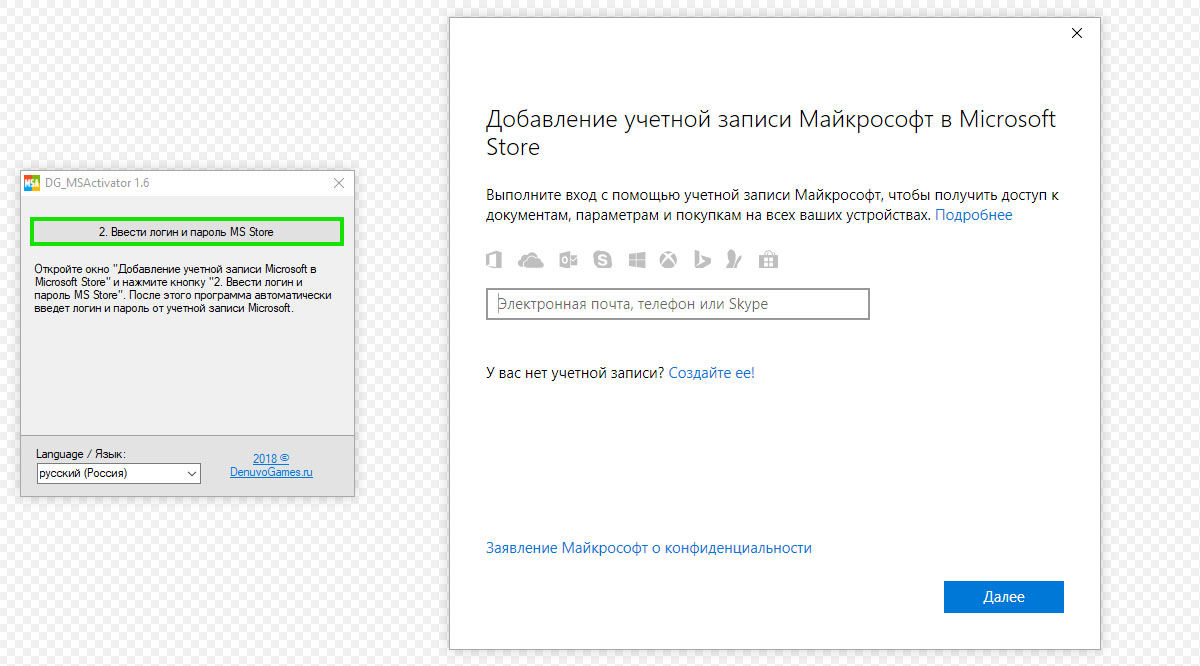Follow the 'Подробнее' link

point(973,215)
